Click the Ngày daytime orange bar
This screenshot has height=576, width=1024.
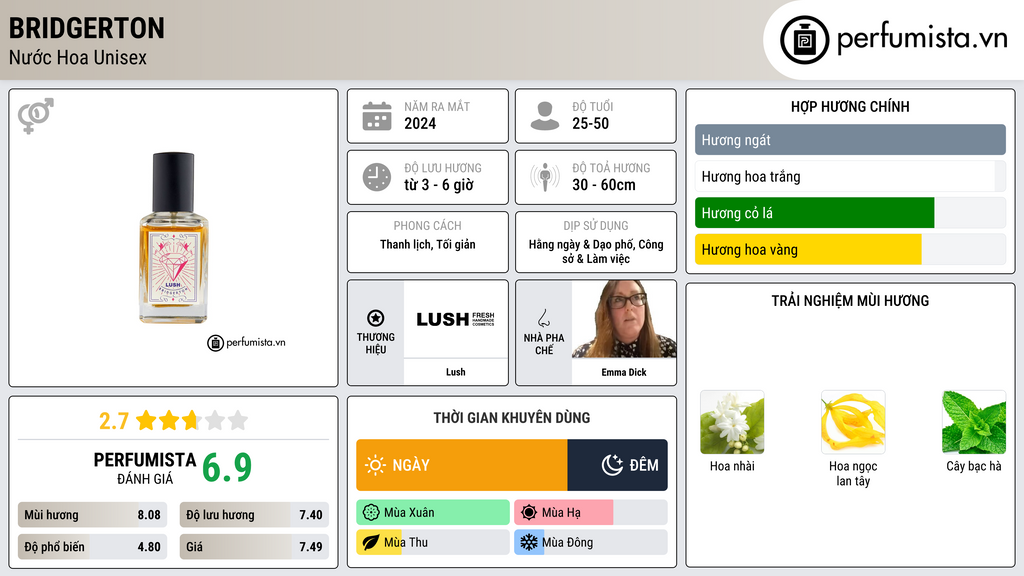click(462, 465)
